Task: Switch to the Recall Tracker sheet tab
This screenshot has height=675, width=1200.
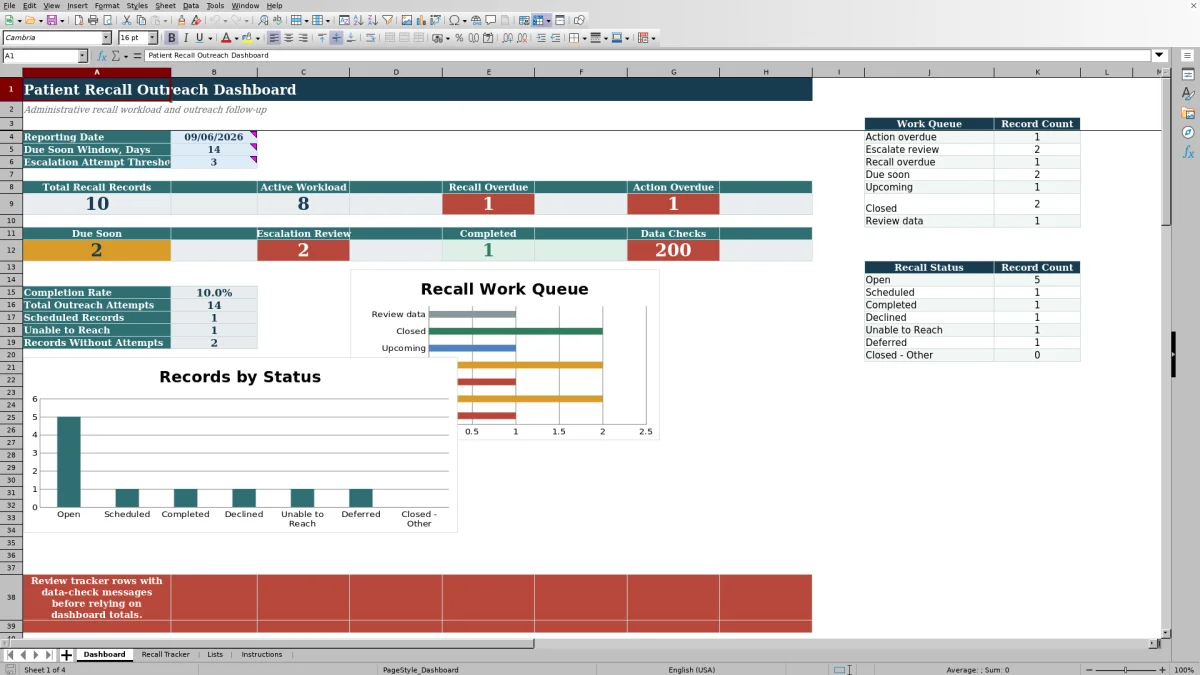Action: pos(165,655)
